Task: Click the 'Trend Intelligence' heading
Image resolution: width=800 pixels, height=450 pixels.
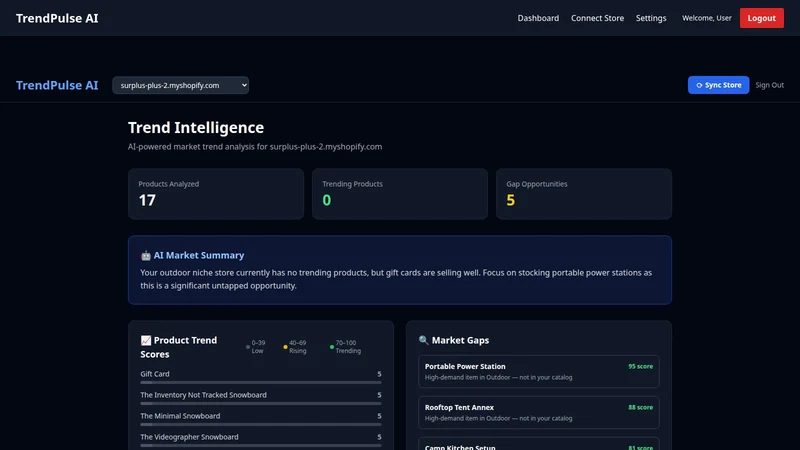Action: click(x=196, y=127)
